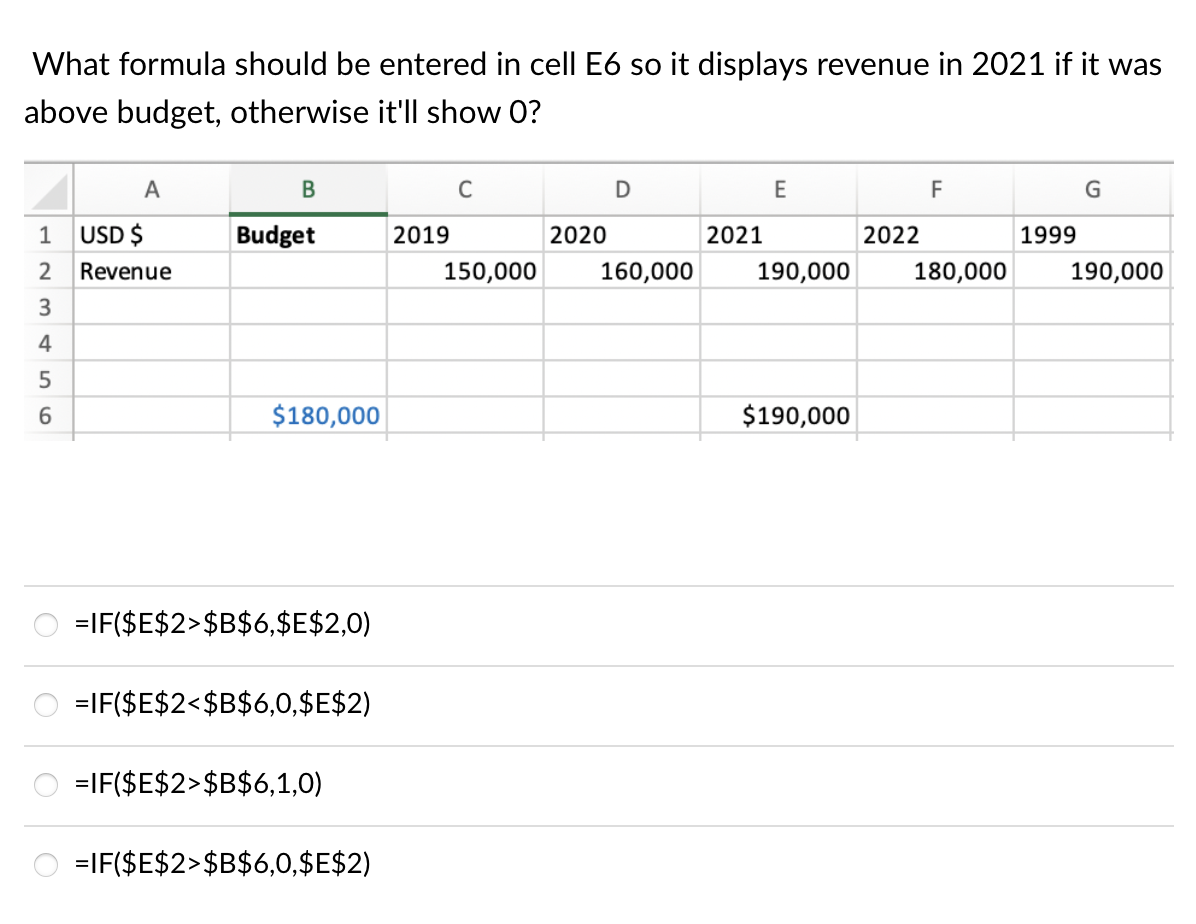This screenshot has height=924, width=1196.
Task: Select column header G
Action: [x=1092, y=190]
